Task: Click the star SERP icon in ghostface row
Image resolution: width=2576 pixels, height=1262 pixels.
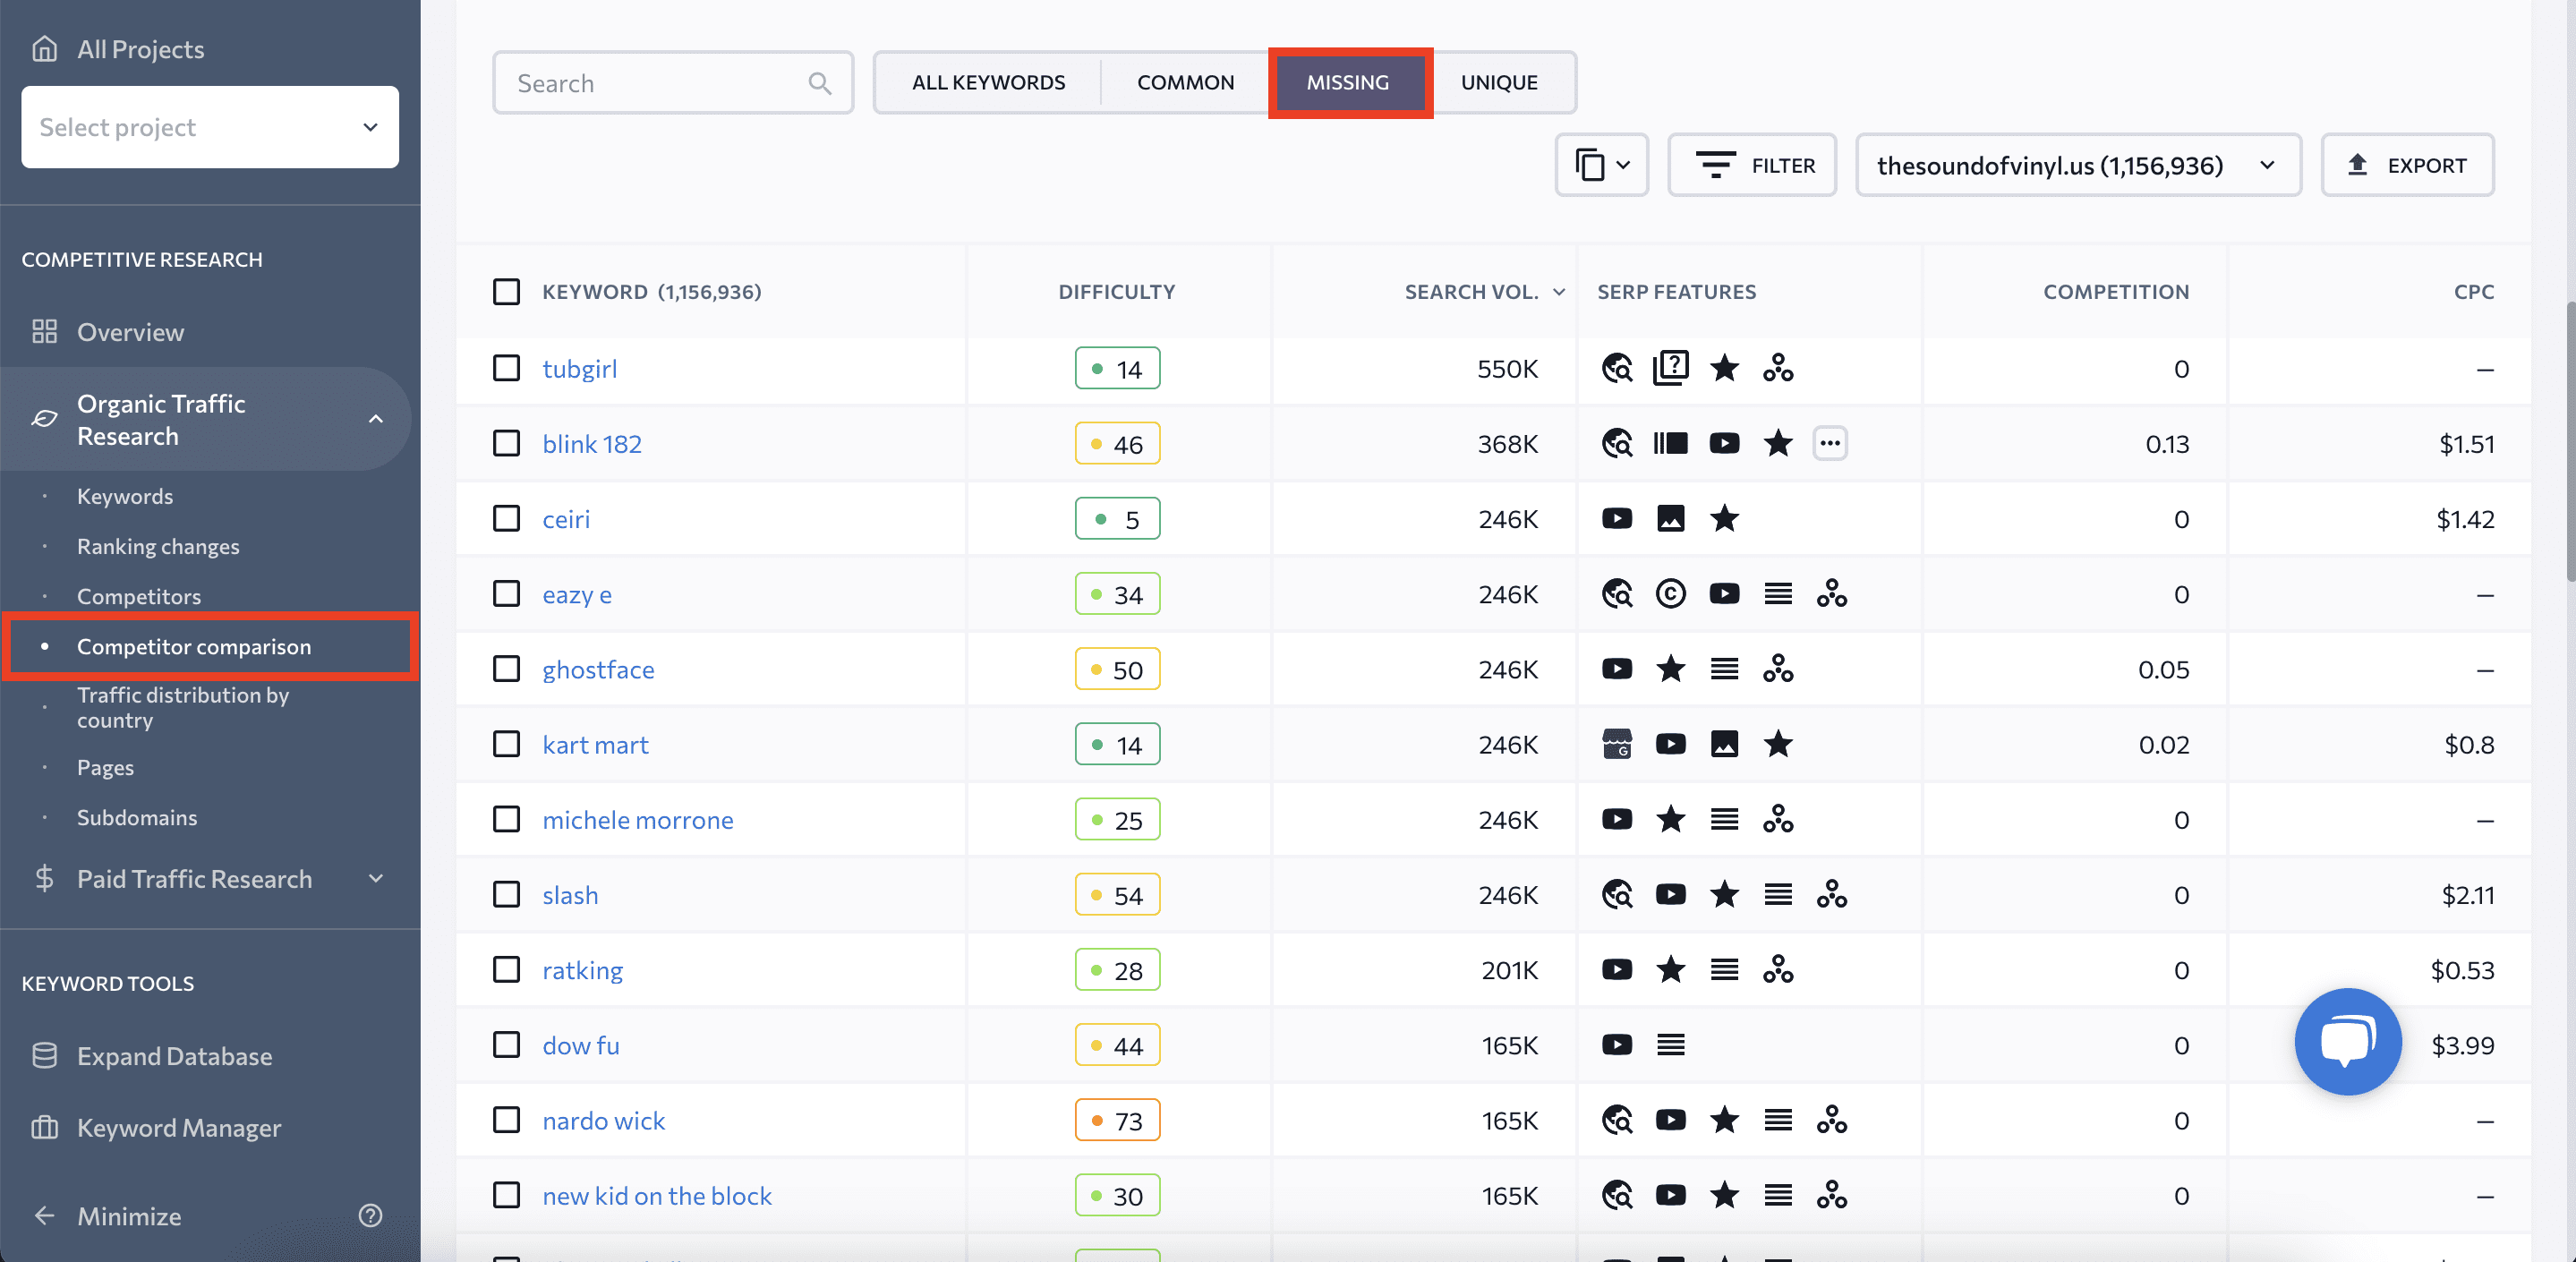Action: pyautogui.click(x=1670, y=668)
